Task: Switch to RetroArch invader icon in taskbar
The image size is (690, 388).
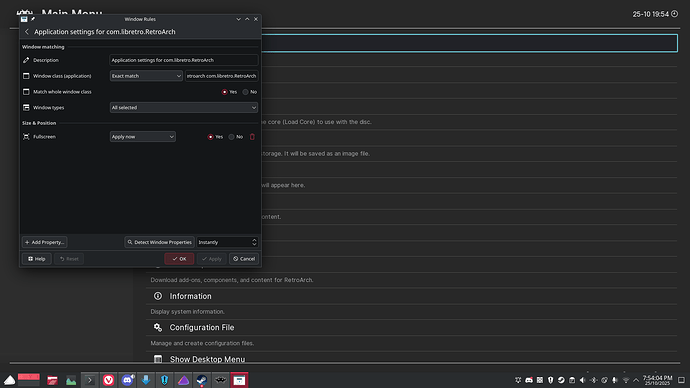Action: click(x=221, y=380)
